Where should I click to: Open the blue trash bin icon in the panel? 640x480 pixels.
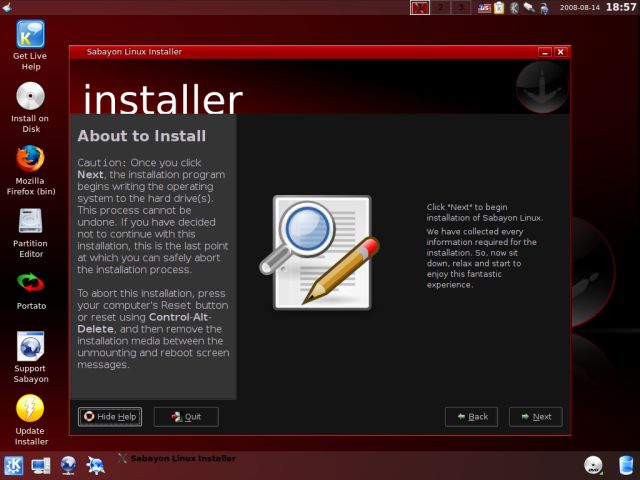pos(626,465)
